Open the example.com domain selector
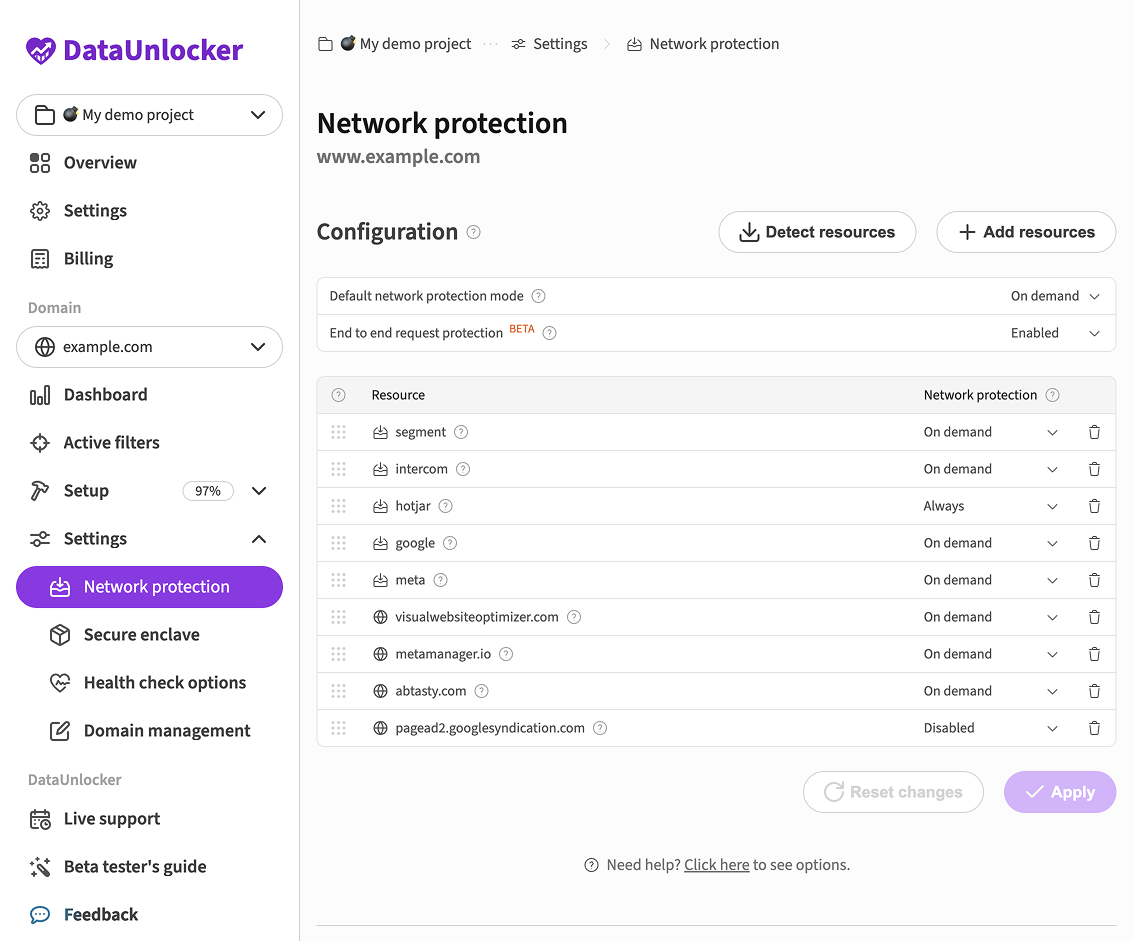 149,347
